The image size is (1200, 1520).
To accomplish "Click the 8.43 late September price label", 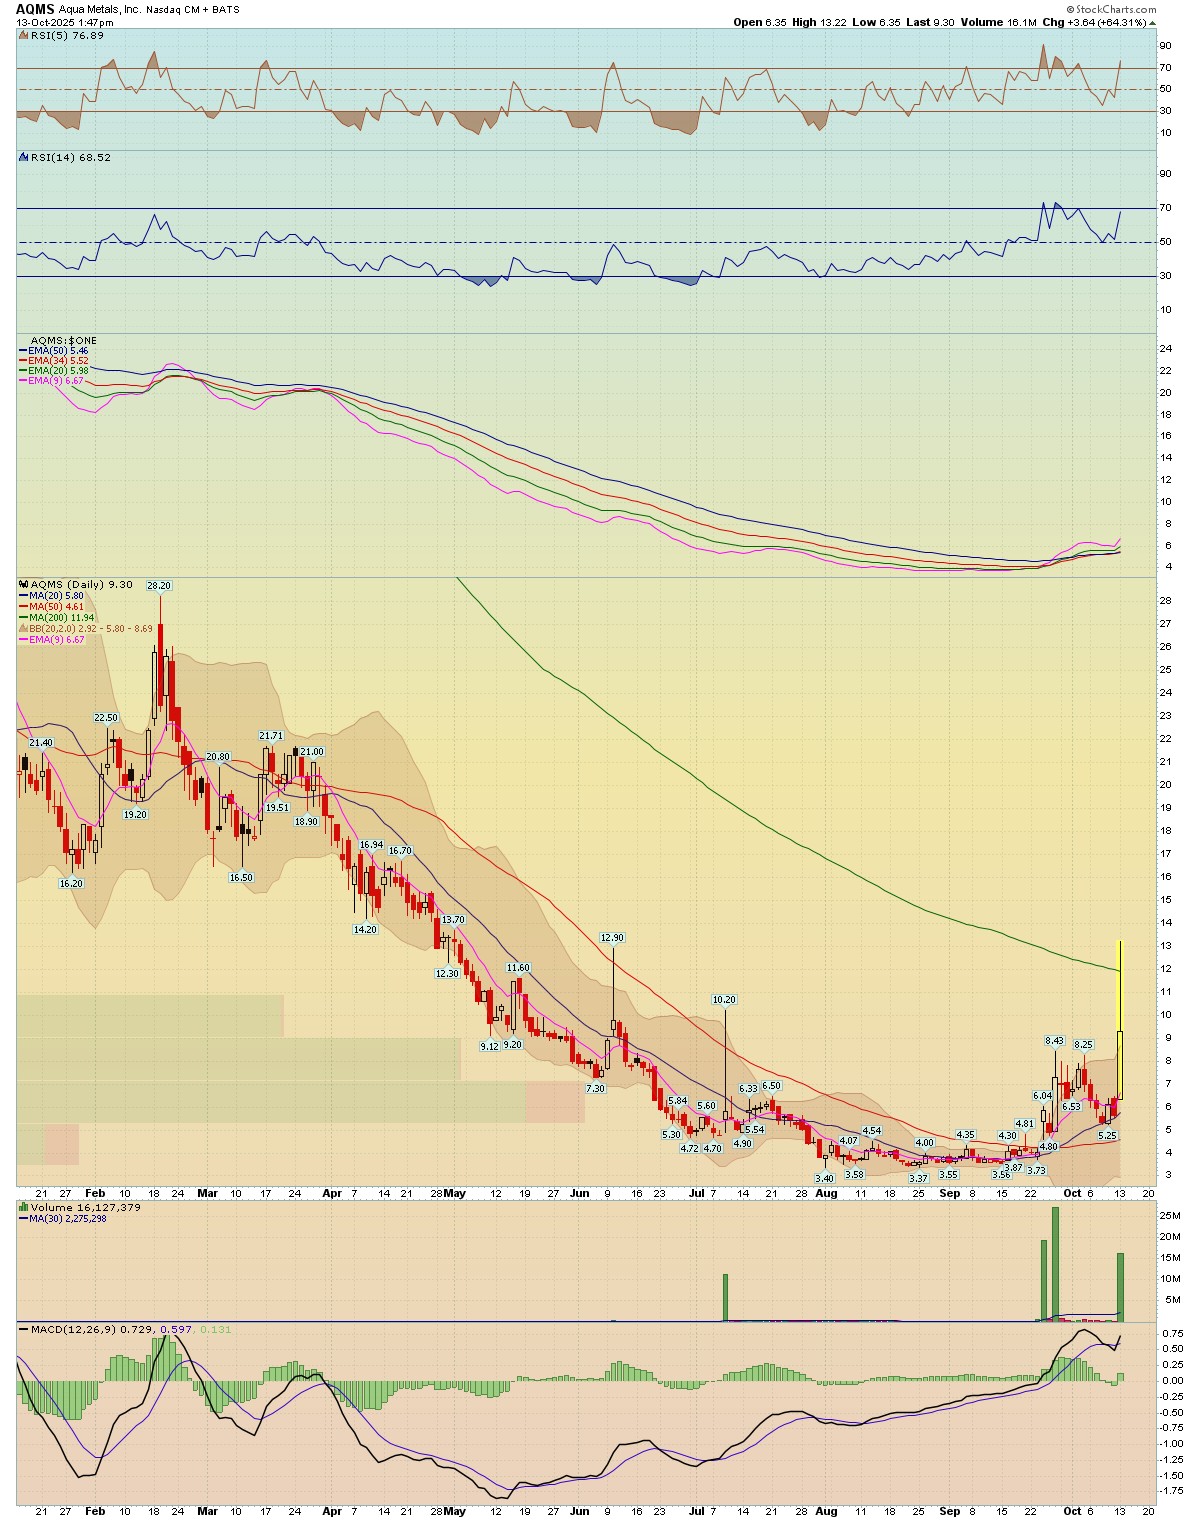I will tap(1054, 1041).
